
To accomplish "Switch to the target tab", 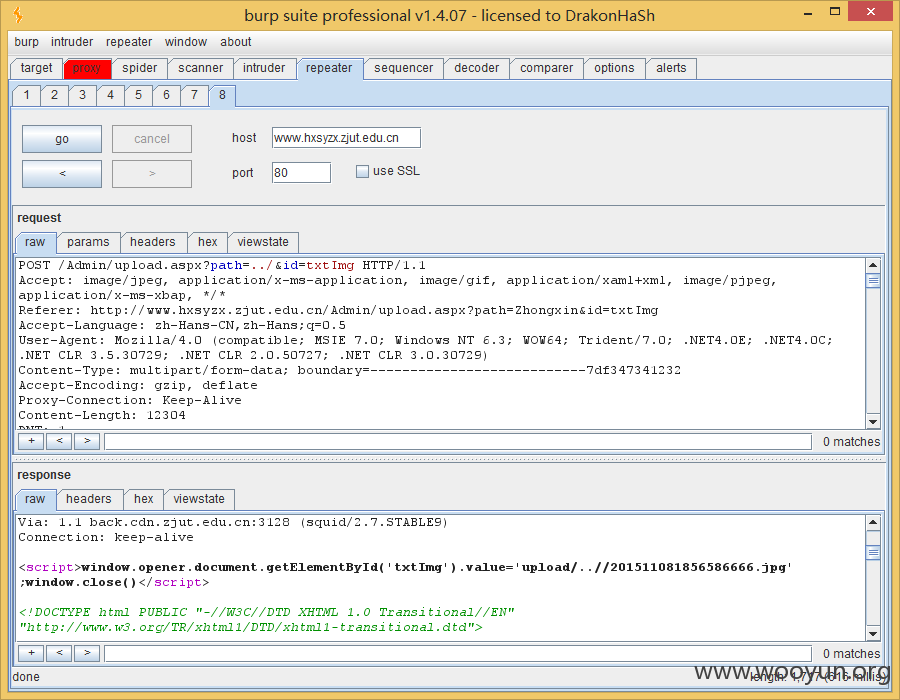I will point(36,68).
